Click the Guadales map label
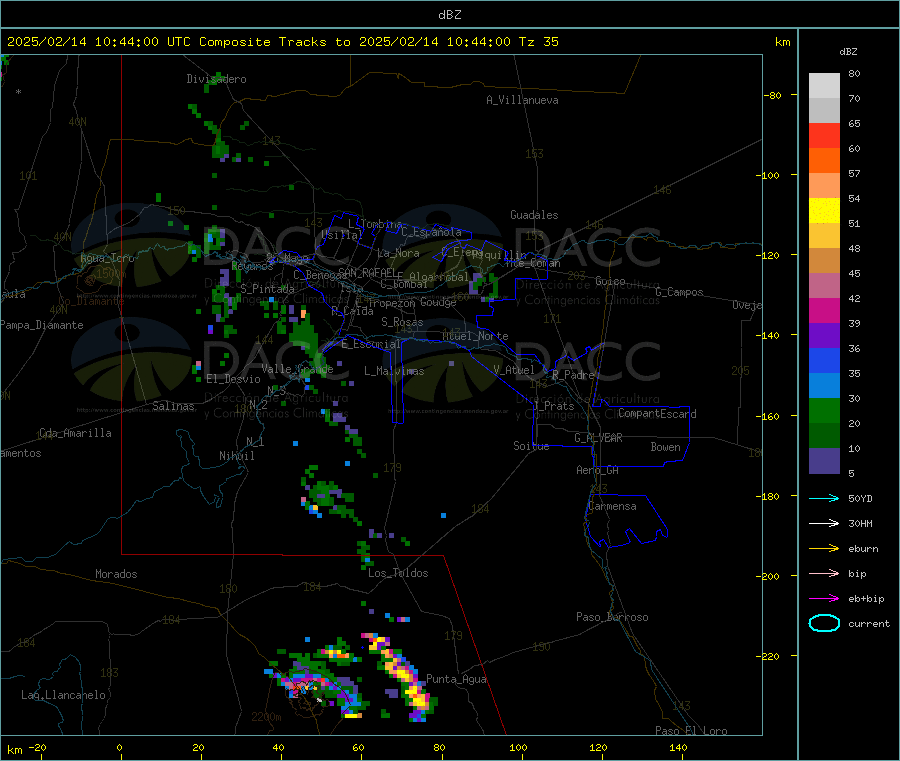The width and height of the screenshot is (900, 761). coord(534,215)
